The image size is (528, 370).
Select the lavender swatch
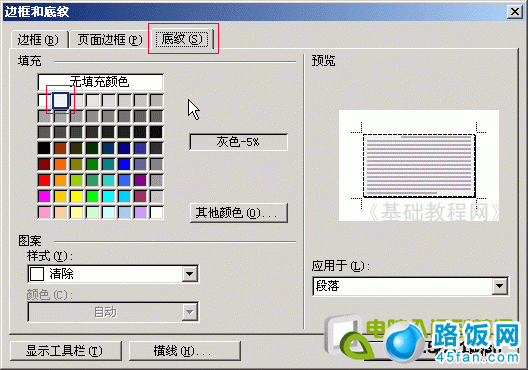(140, 213)
